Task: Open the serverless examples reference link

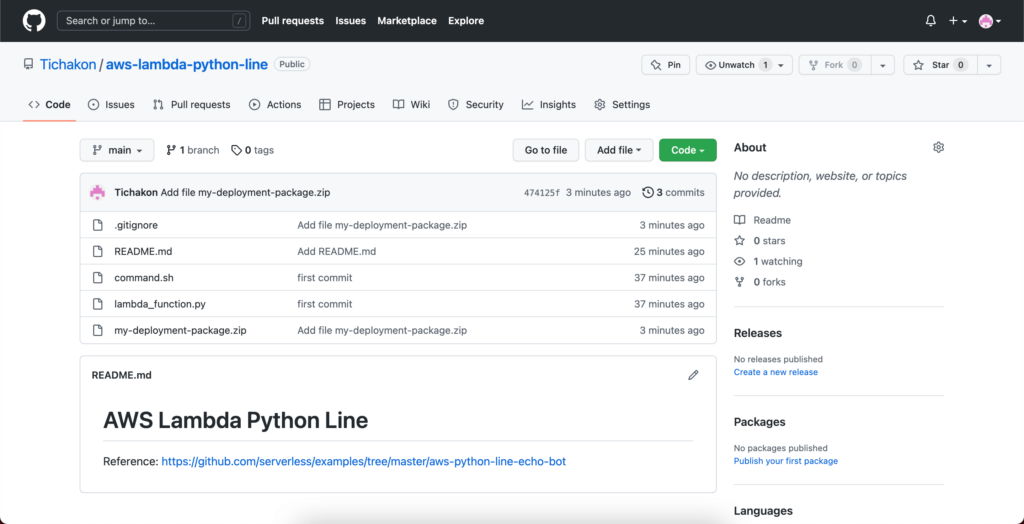Action: (363, 461)
